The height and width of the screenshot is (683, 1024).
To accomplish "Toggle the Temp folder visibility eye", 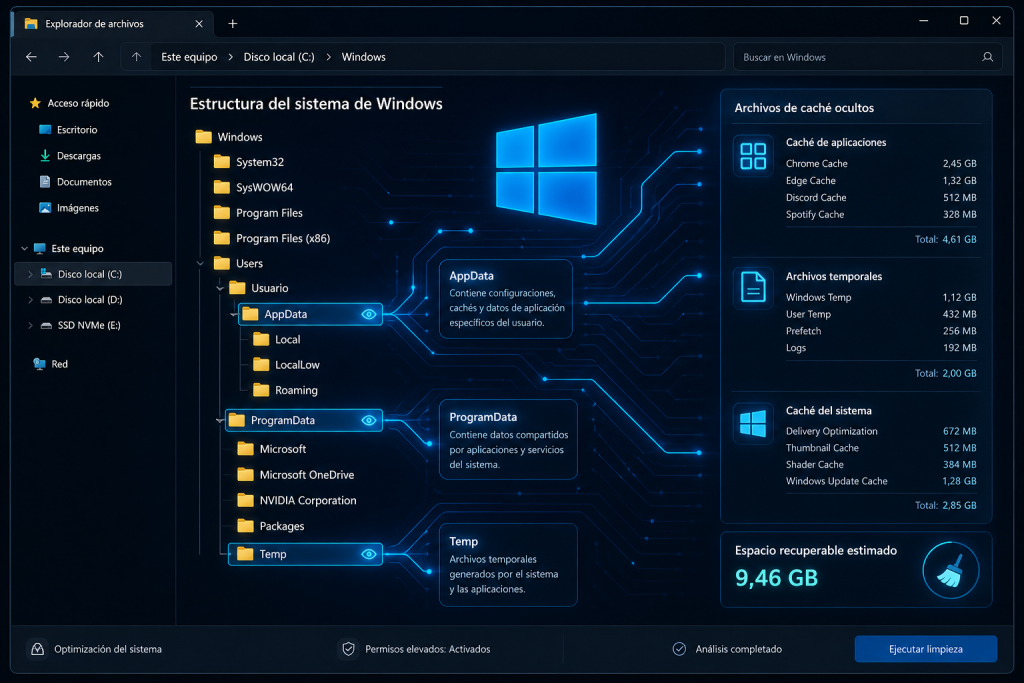I will point(369,554).
